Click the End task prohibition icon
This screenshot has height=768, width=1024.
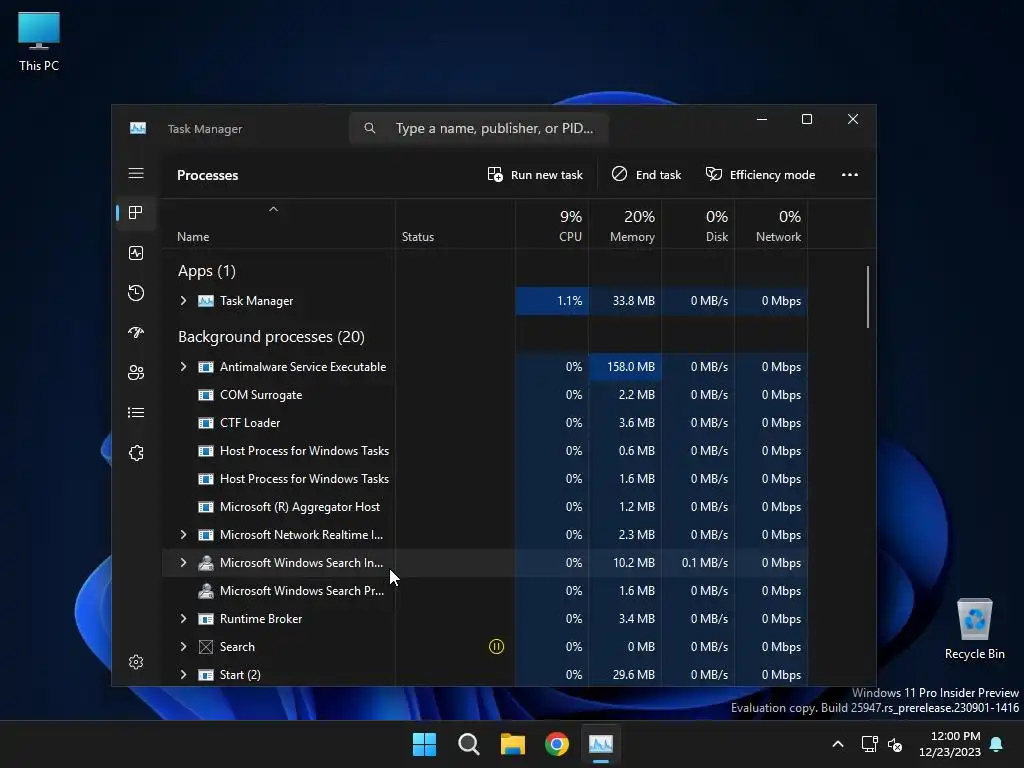click(x=619, y=174)
